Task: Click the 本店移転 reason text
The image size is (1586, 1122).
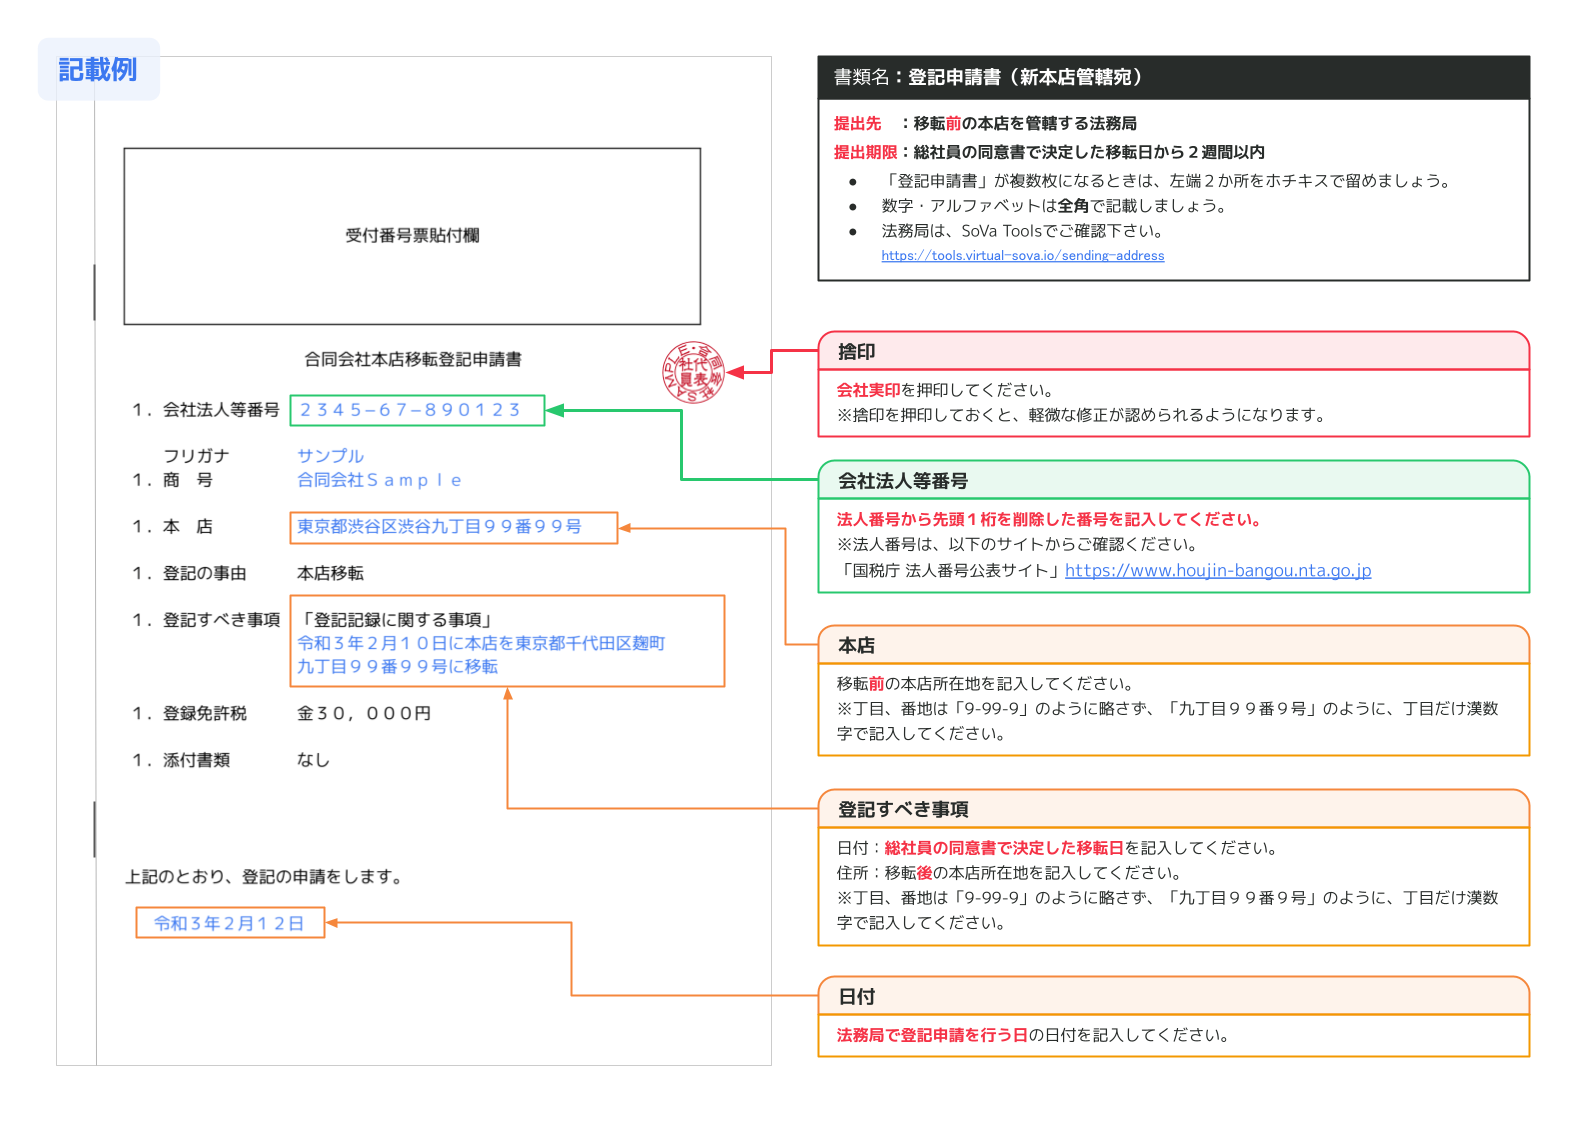Action: coord(330,573)
